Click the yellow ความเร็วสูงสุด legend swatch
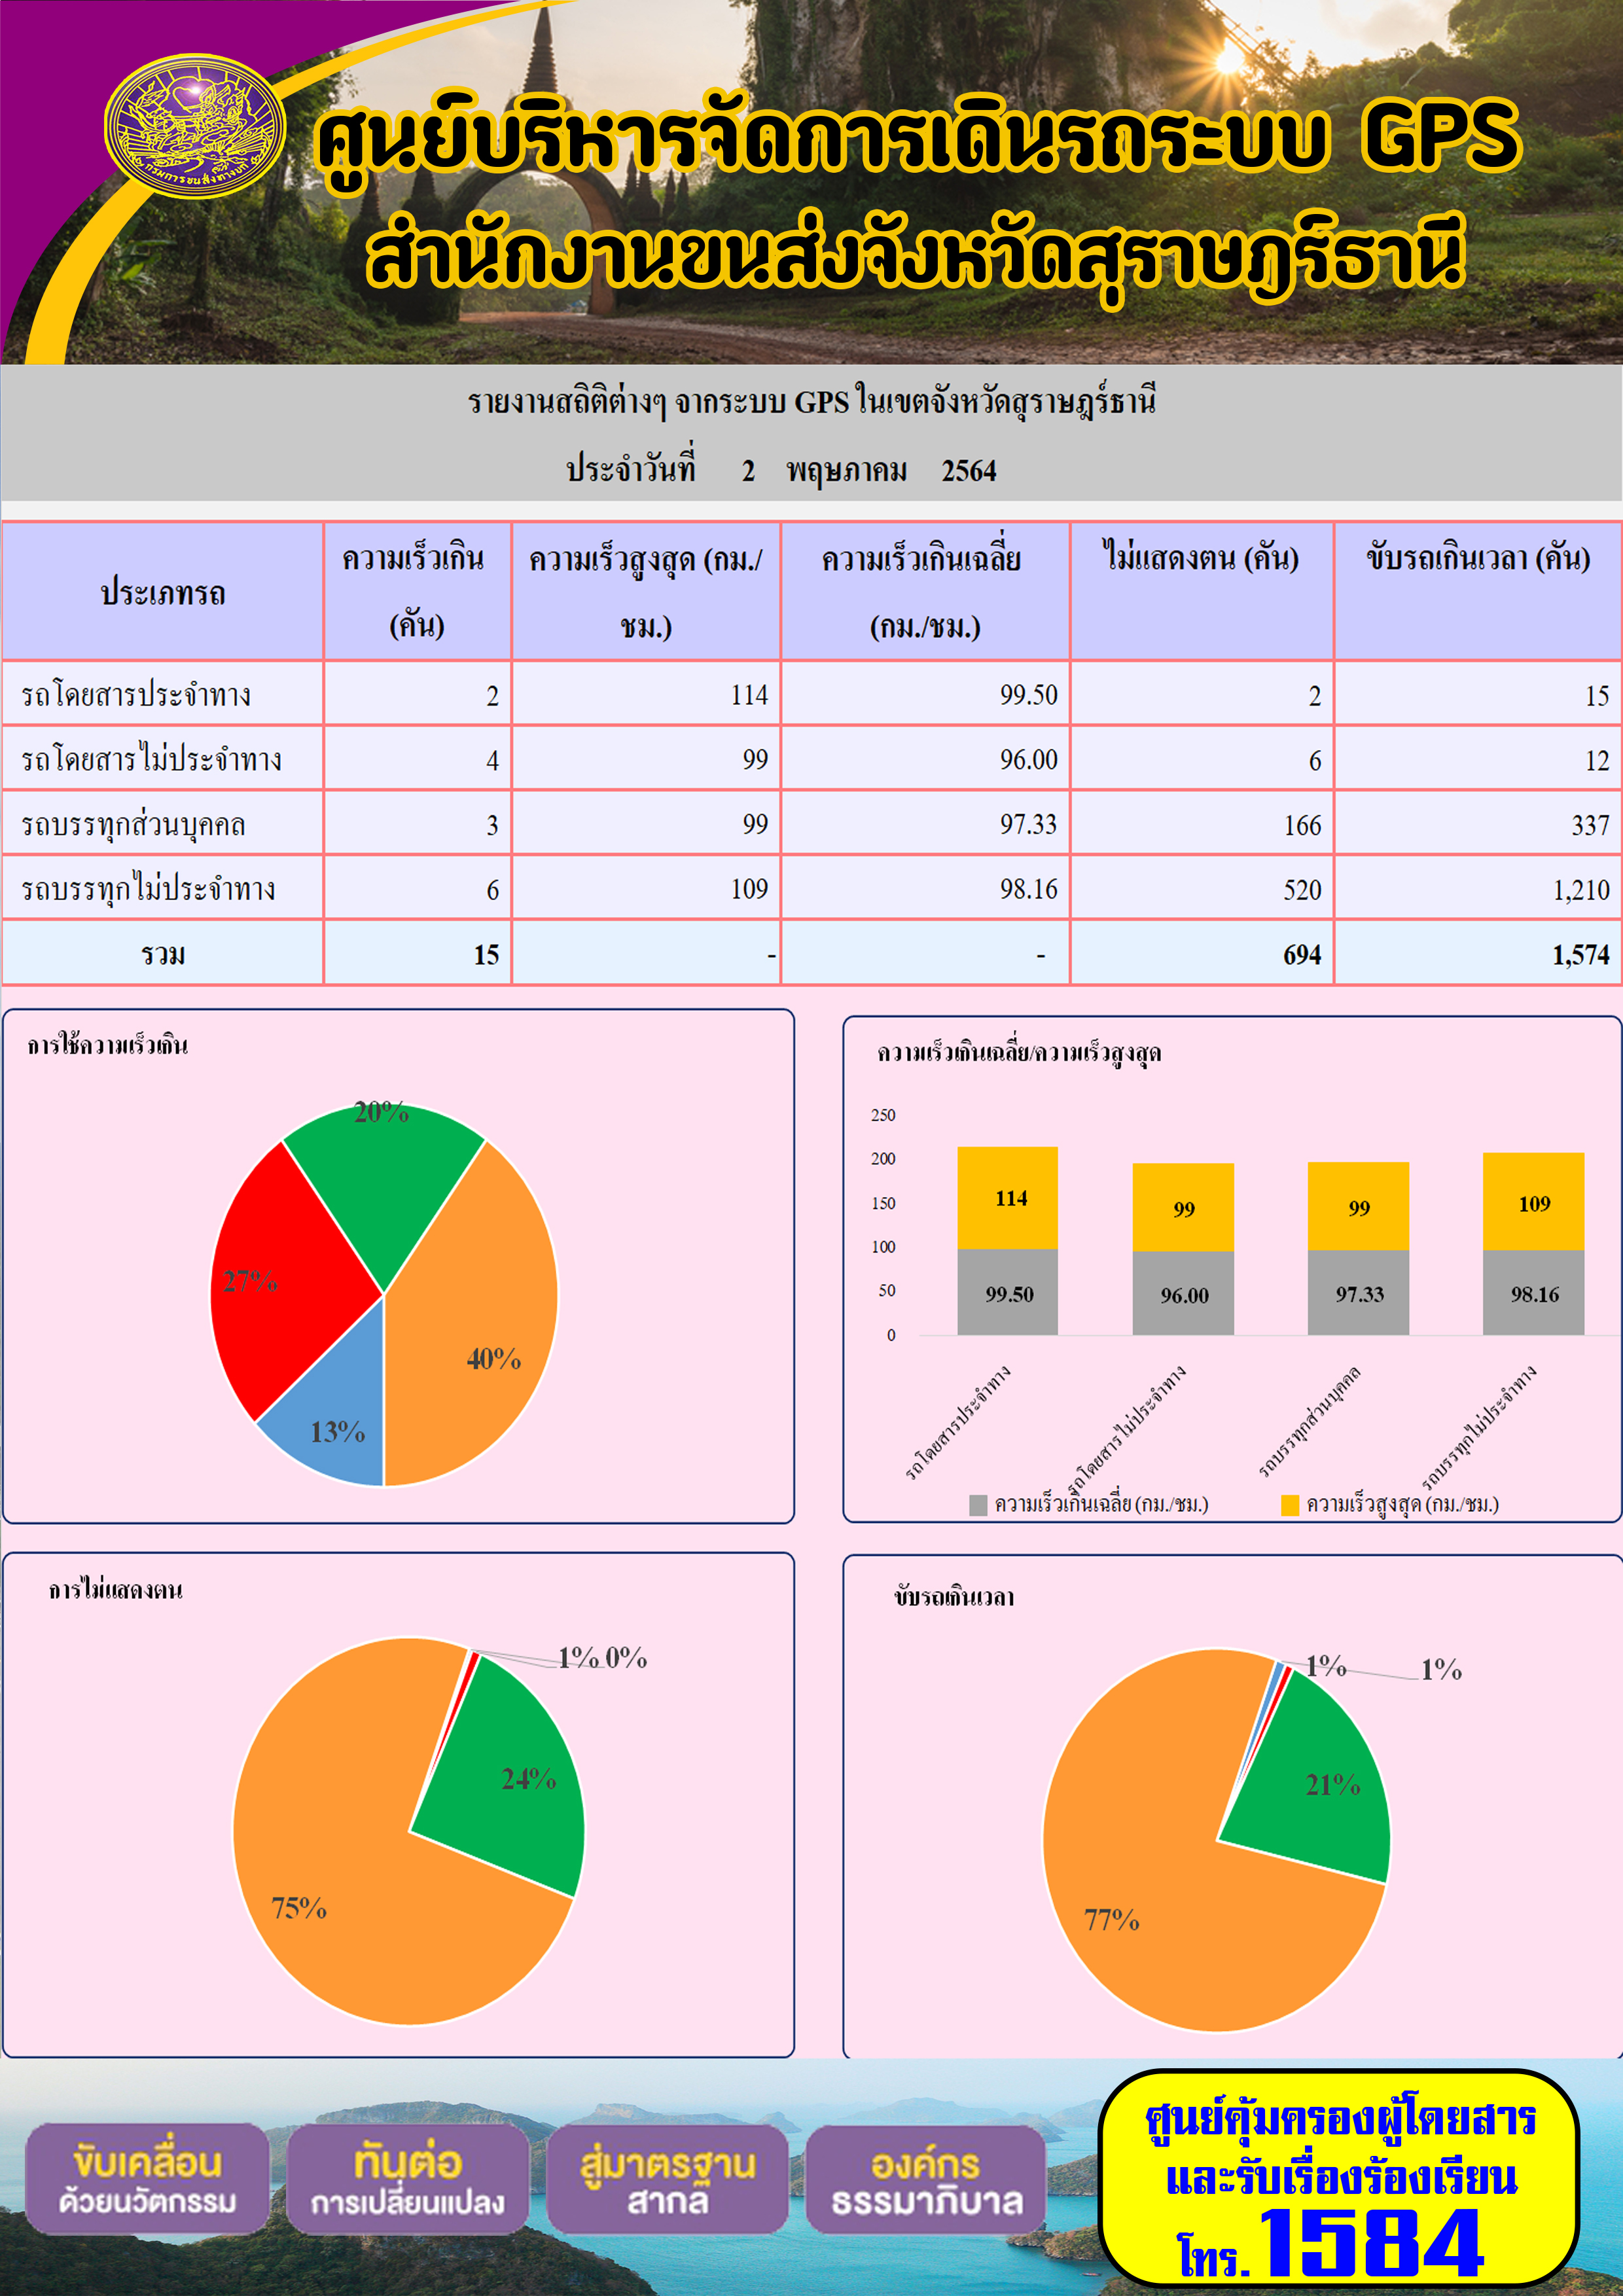 [1290, 1505]
